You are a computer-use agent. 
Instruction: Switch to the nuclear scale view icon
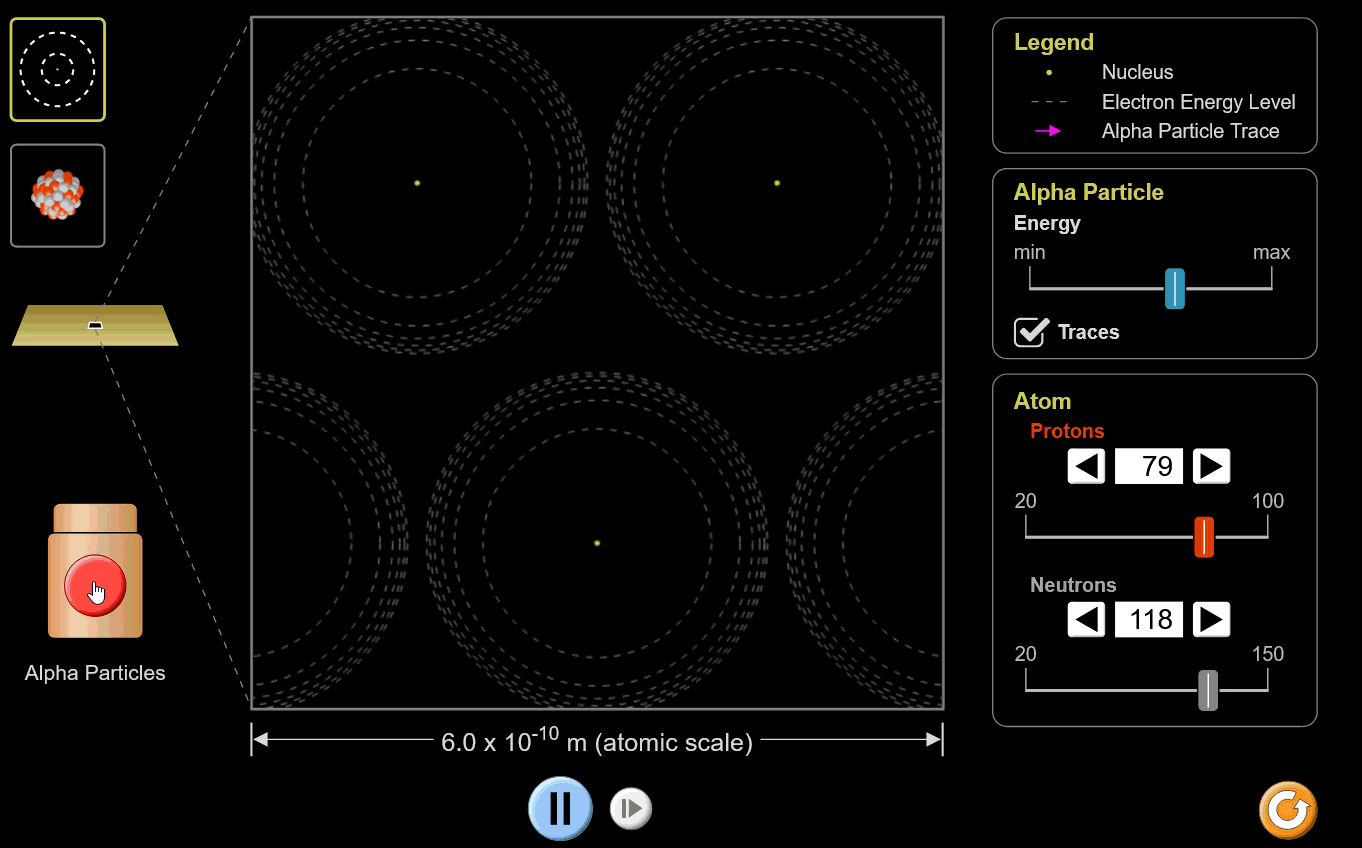pyautogui.click(x=58, y=196)
